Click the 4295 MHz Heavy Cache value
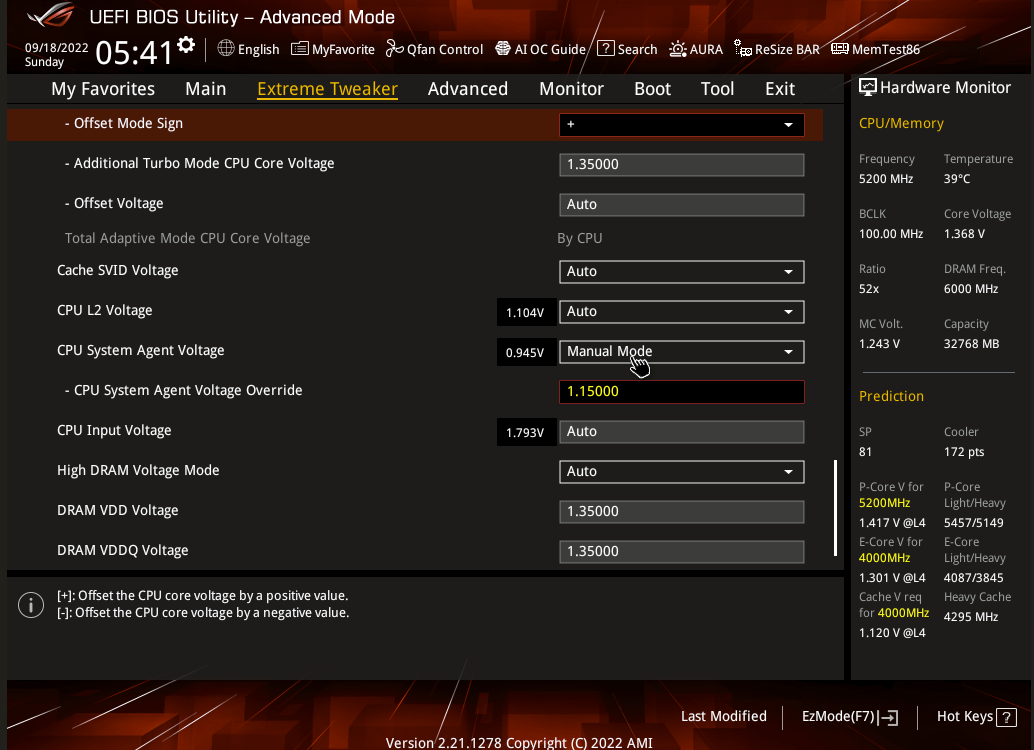 [971, 617]
